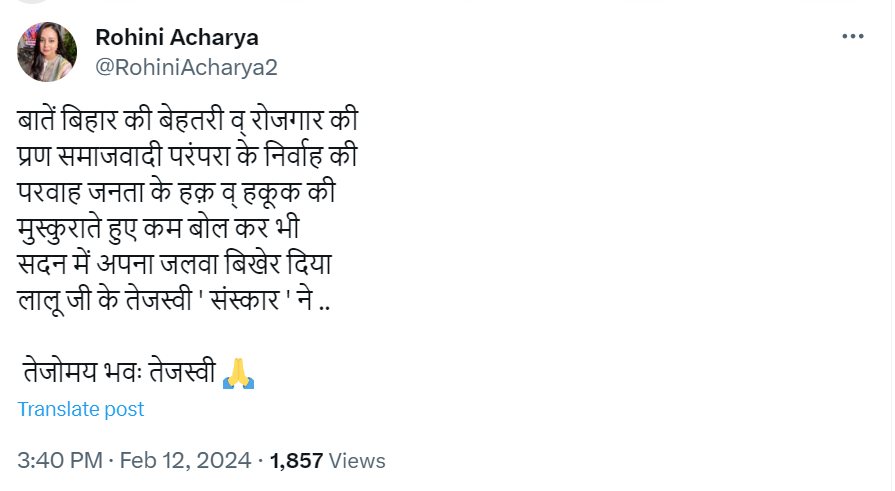
Task: Click the 1,857 view count number
Action: [x=297, y=461]
